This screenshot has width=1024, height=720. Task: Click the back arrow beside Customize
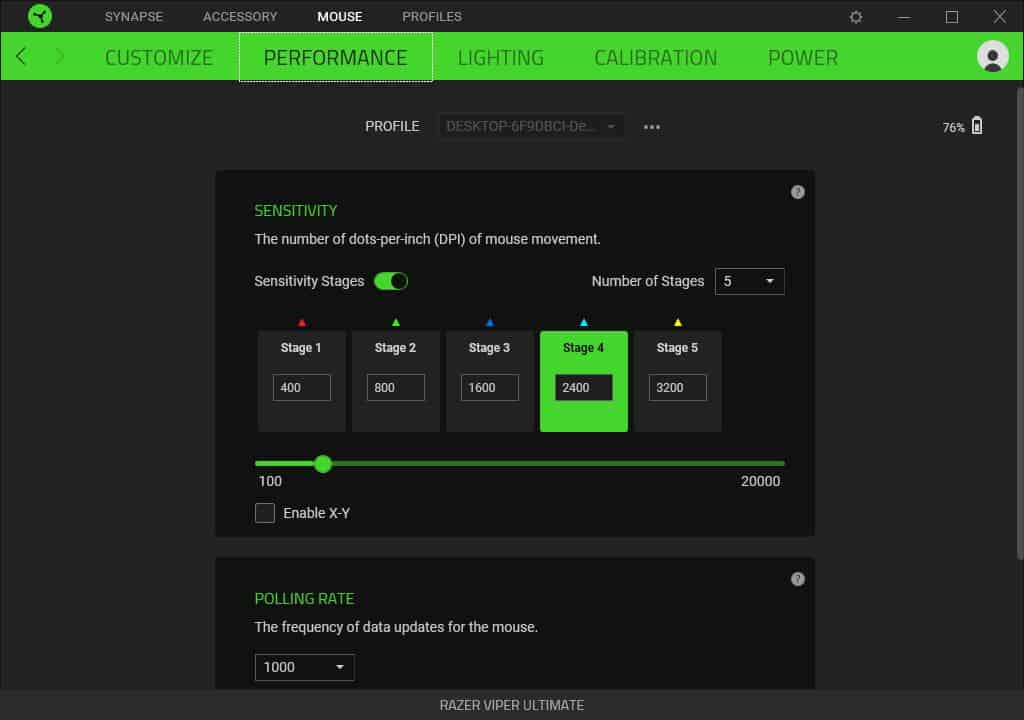(21, 56)
